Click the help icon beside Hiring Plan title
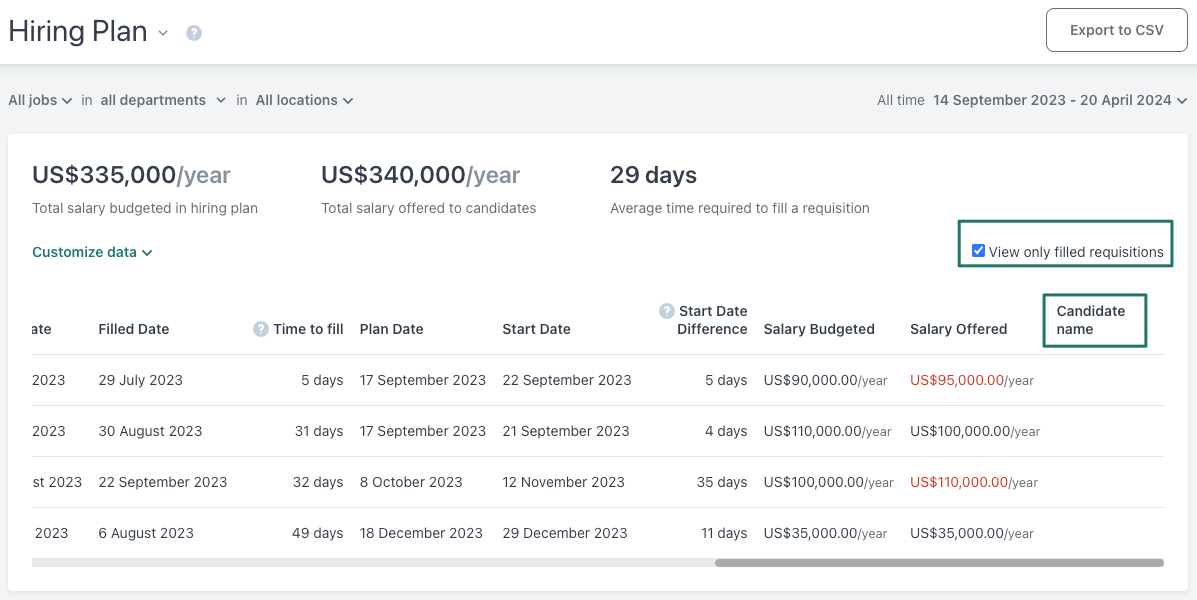Image resolution: width=1197 pixels, height=600 pixels. coord(194,33)
